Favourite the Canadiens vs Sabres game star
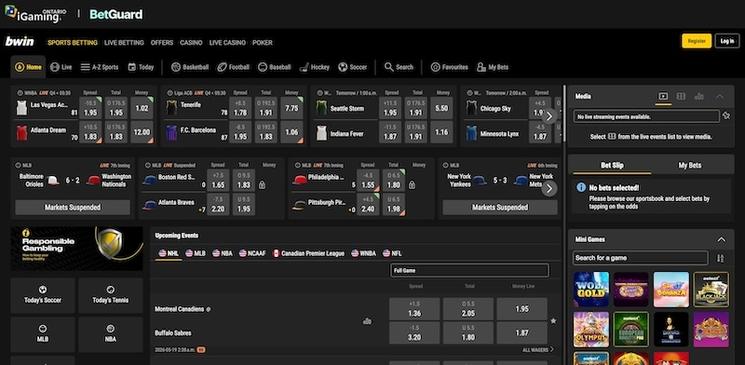Image resolution: width=745 pixels, height=365 pixels. click(x=554, y=321)
